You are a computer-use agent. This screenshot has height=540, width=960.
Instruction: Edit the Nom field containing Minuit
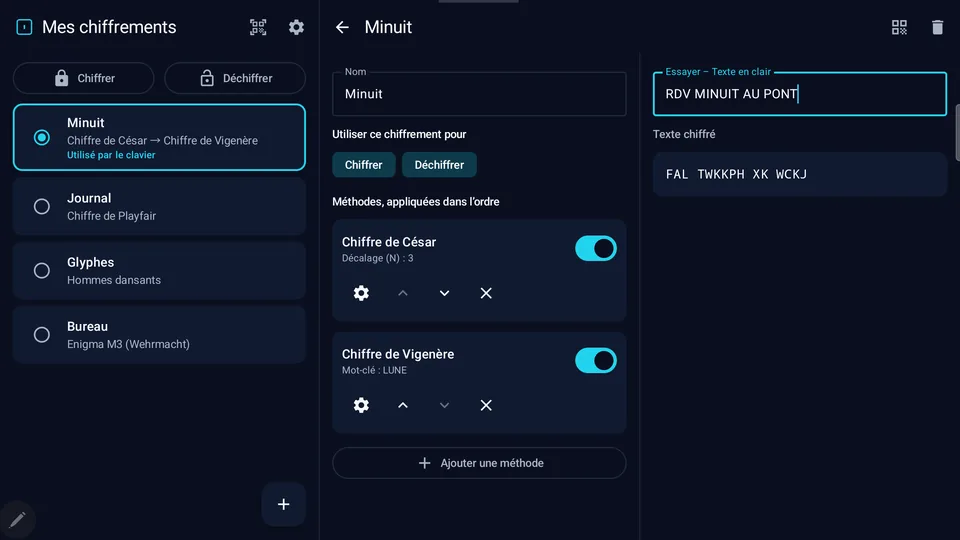point(479,94)
